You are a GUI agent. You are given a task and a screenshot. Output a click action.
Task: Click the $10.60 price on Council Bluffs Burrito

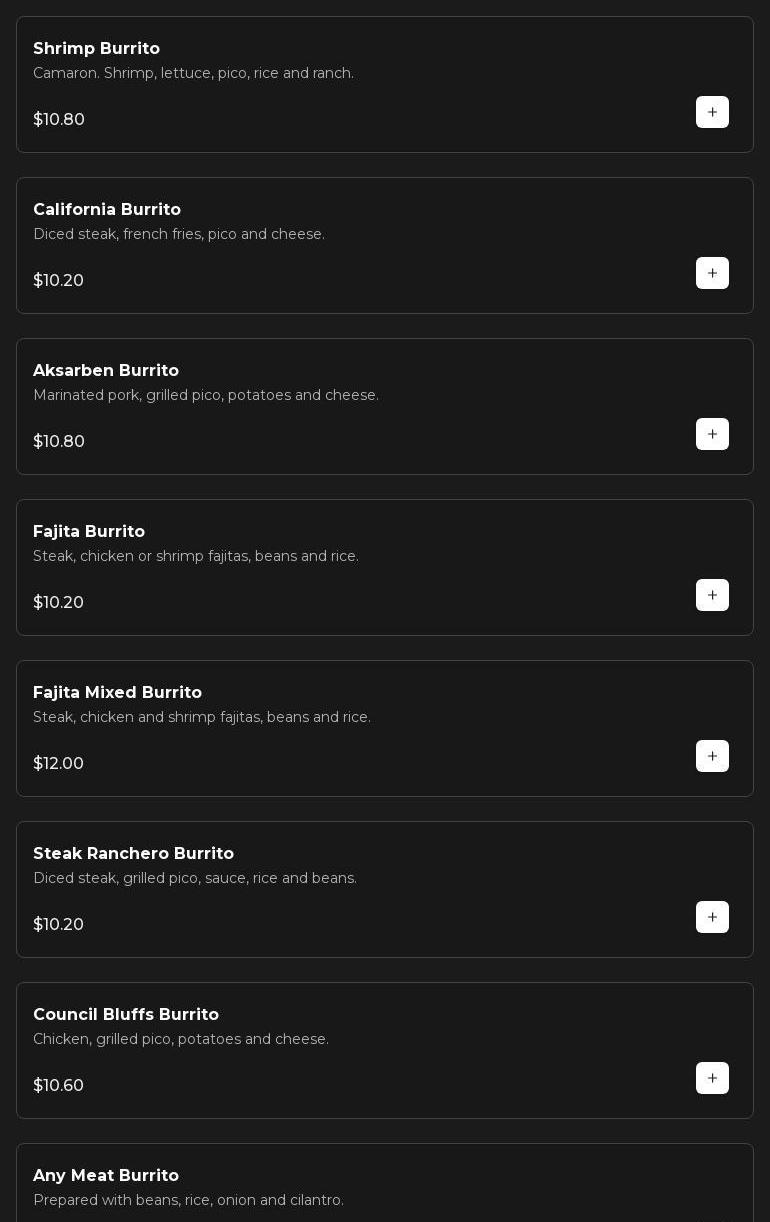click(58, 1086)
